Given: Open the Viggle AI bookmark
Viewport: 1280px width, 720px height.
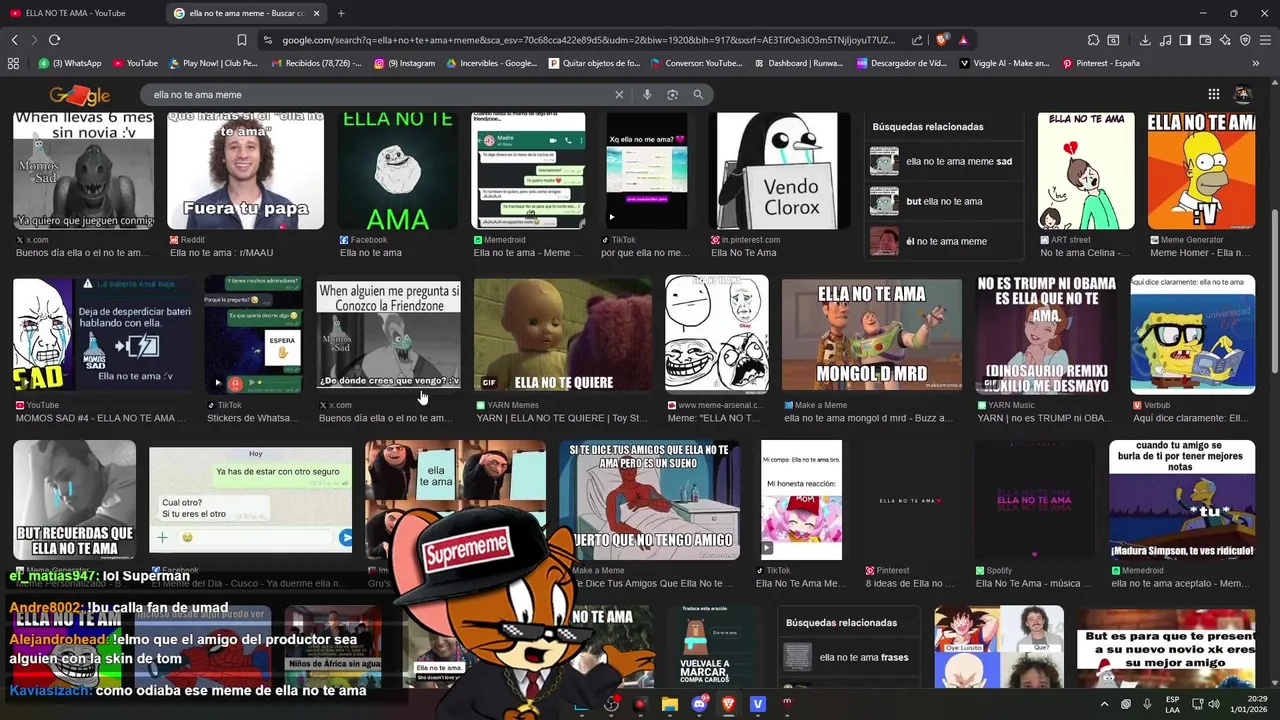Looking at the screenshot, I should [x=1004, y=63].
